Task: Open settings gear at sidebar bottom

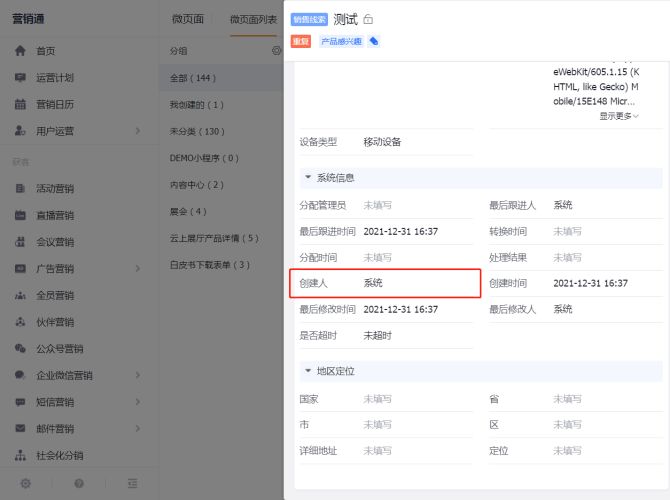Action: tap(25, 483)
